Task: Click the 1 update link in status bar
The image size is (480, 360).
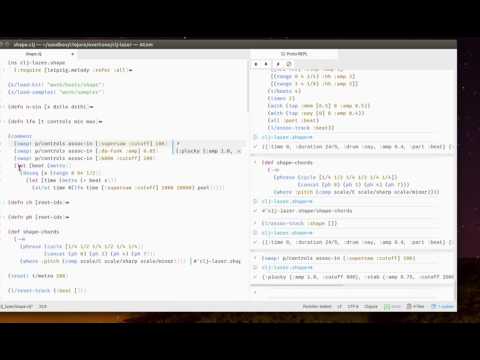Action: pos(442,306)
